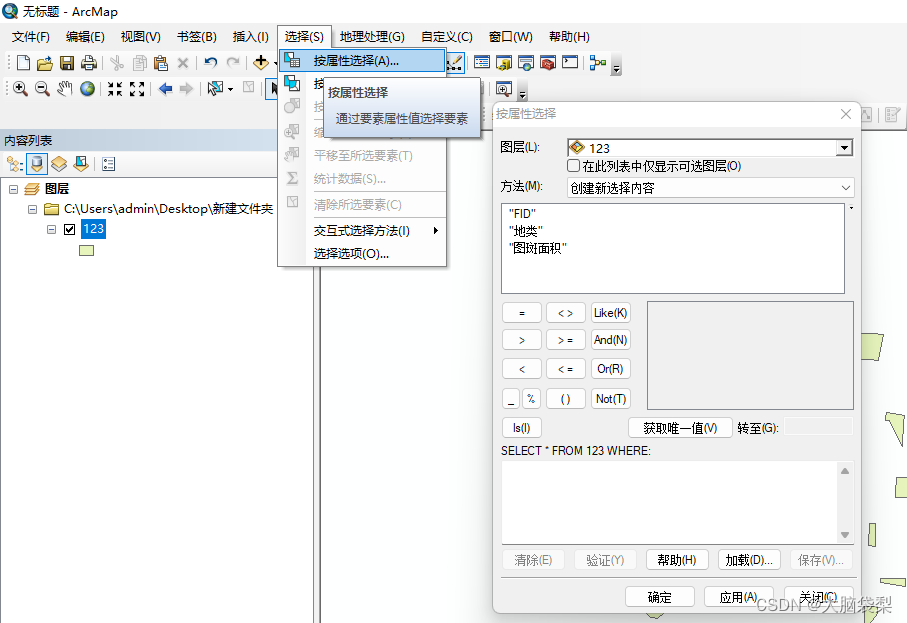
Task: Insert the Like(K) operator
Action: pyautogui.click(x=610, y=313)
